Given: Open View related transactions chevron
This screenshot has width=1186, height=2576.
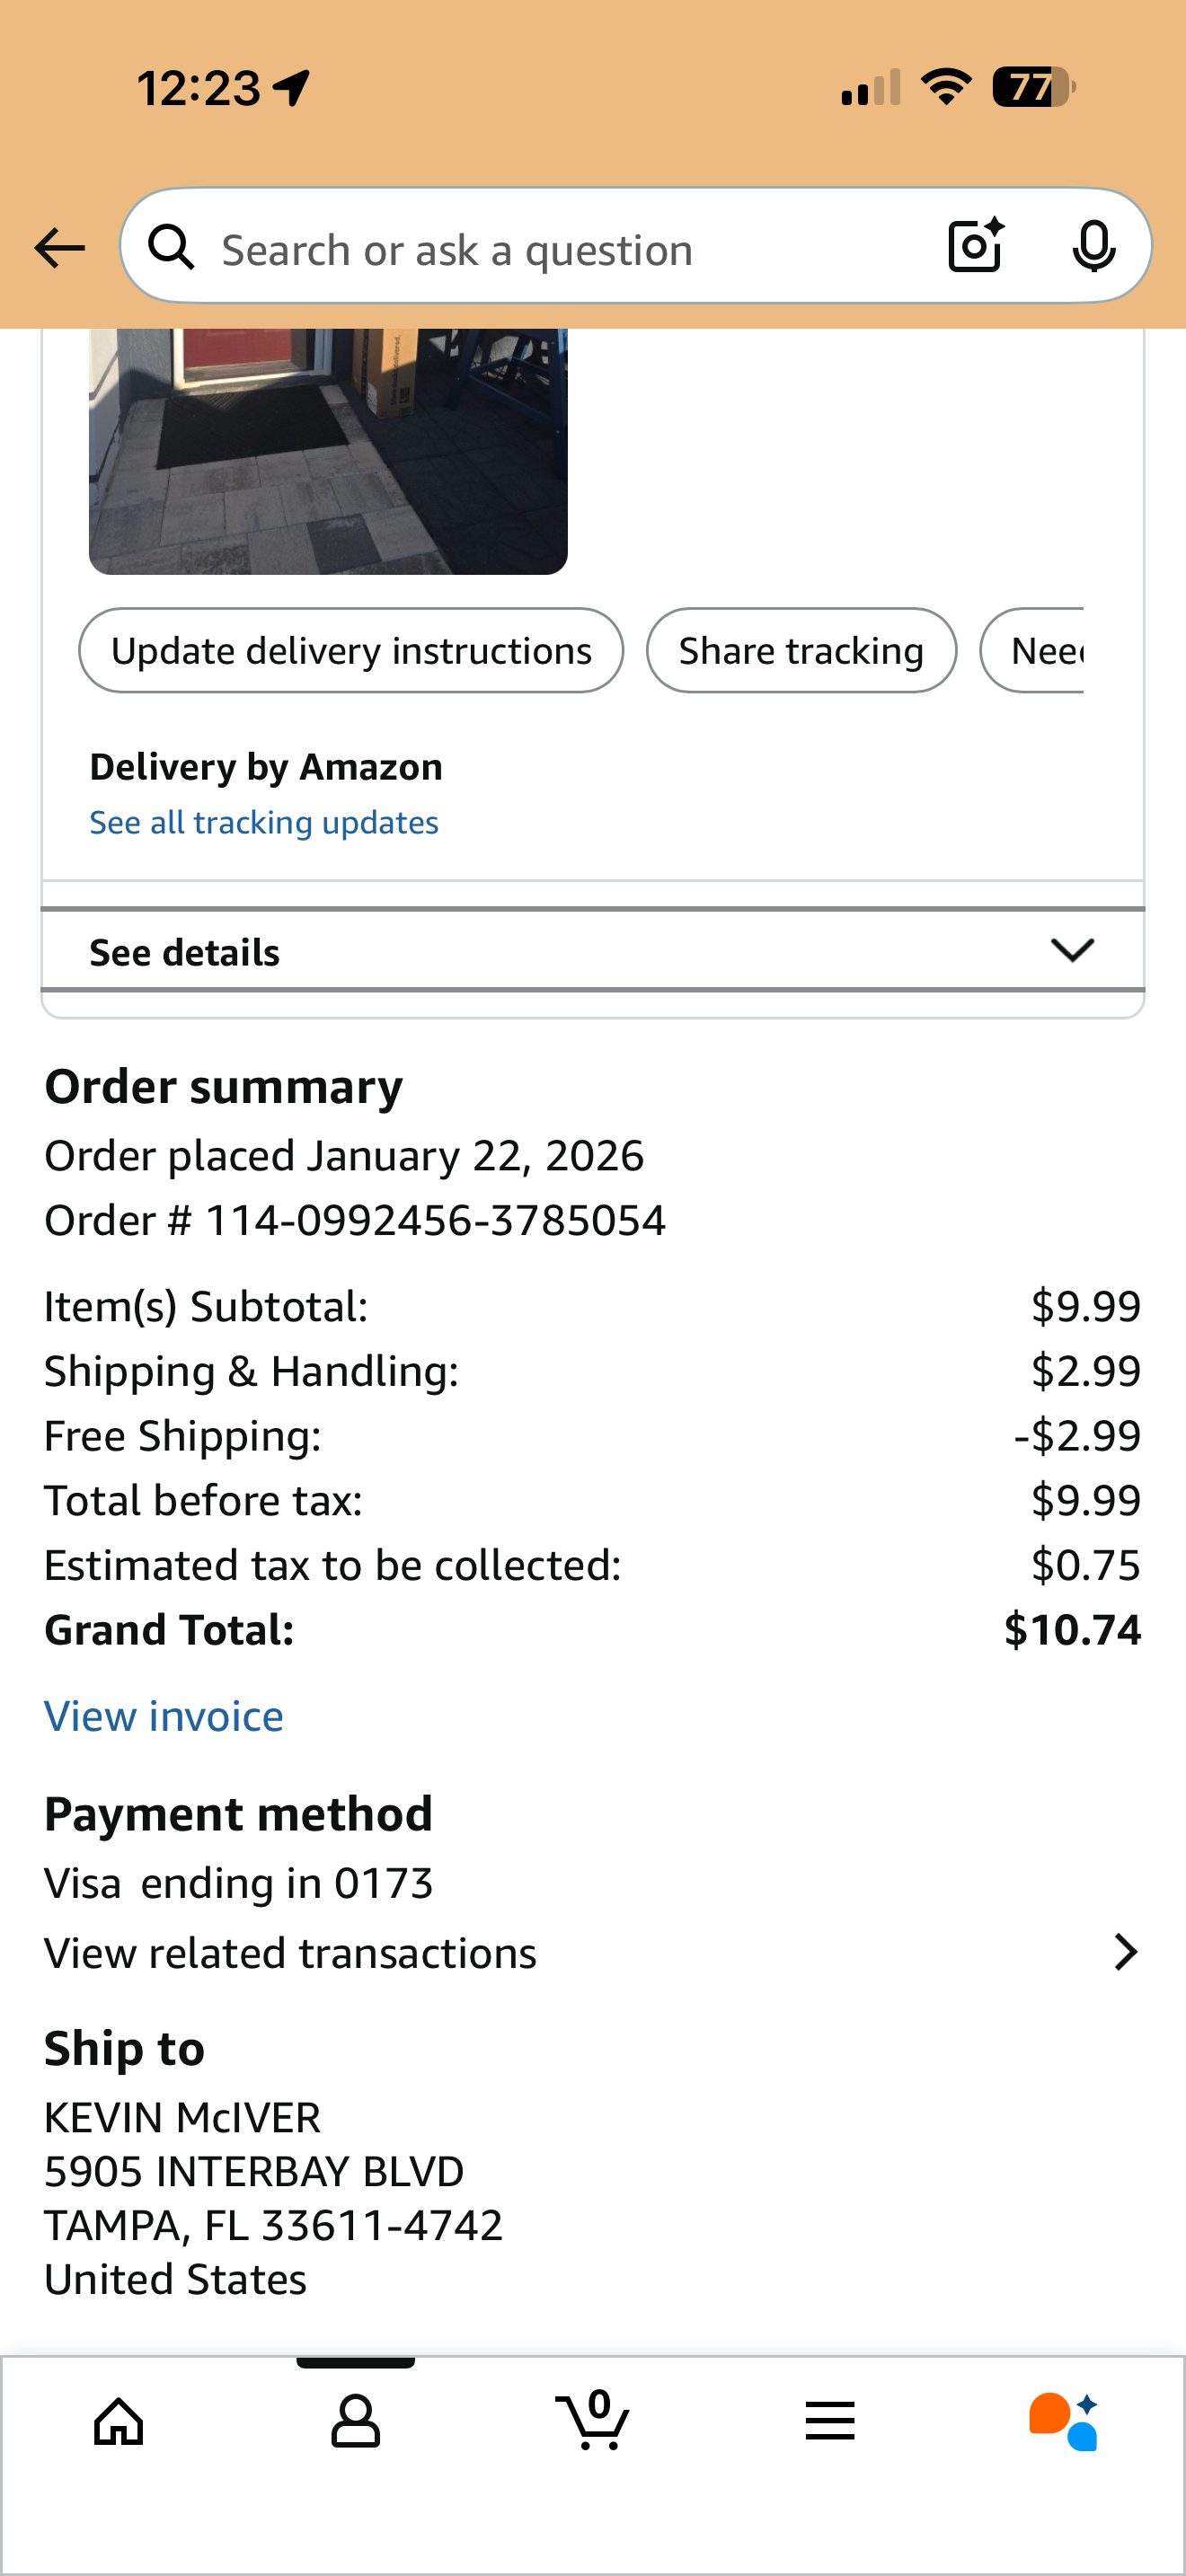Looking at the screenshot, I should pos(1126,1952).
